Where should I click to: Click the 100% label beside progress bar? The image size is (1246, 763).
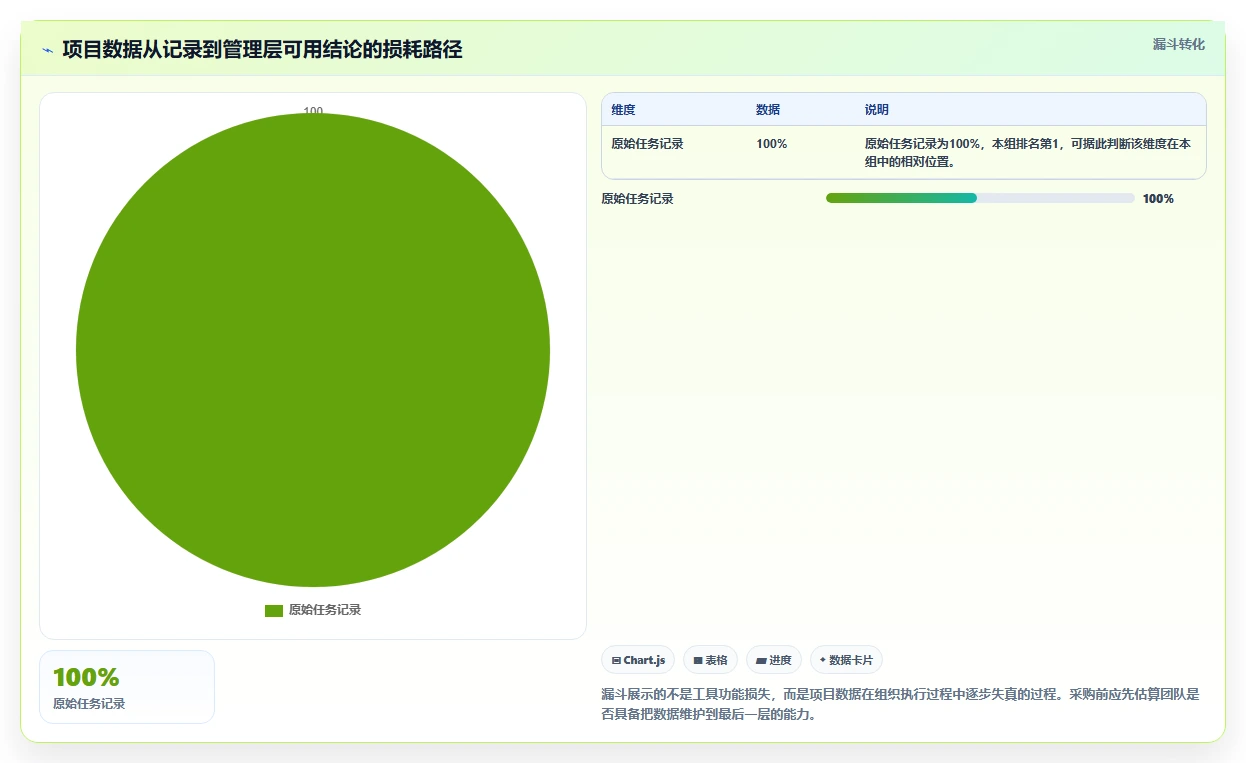(1158, 199)
